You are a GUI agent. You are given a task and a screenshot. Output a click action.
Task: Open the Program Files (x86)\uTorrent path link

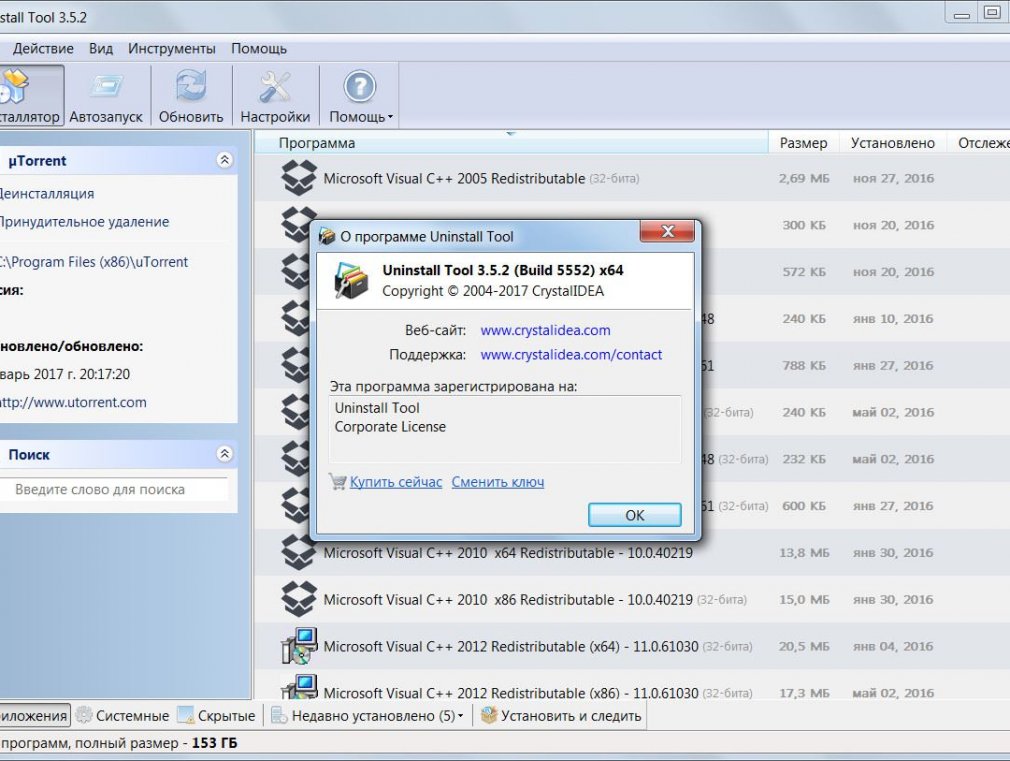[x=93, y=262]
